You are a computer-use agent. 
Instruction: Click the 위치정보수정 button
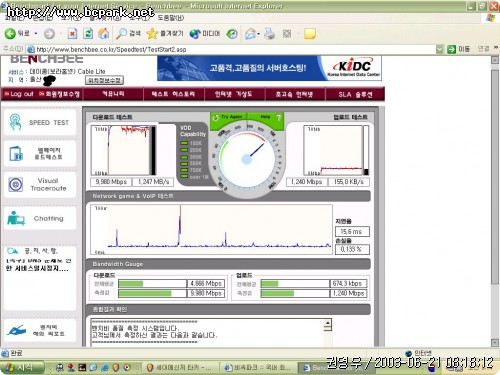(104, 80)
